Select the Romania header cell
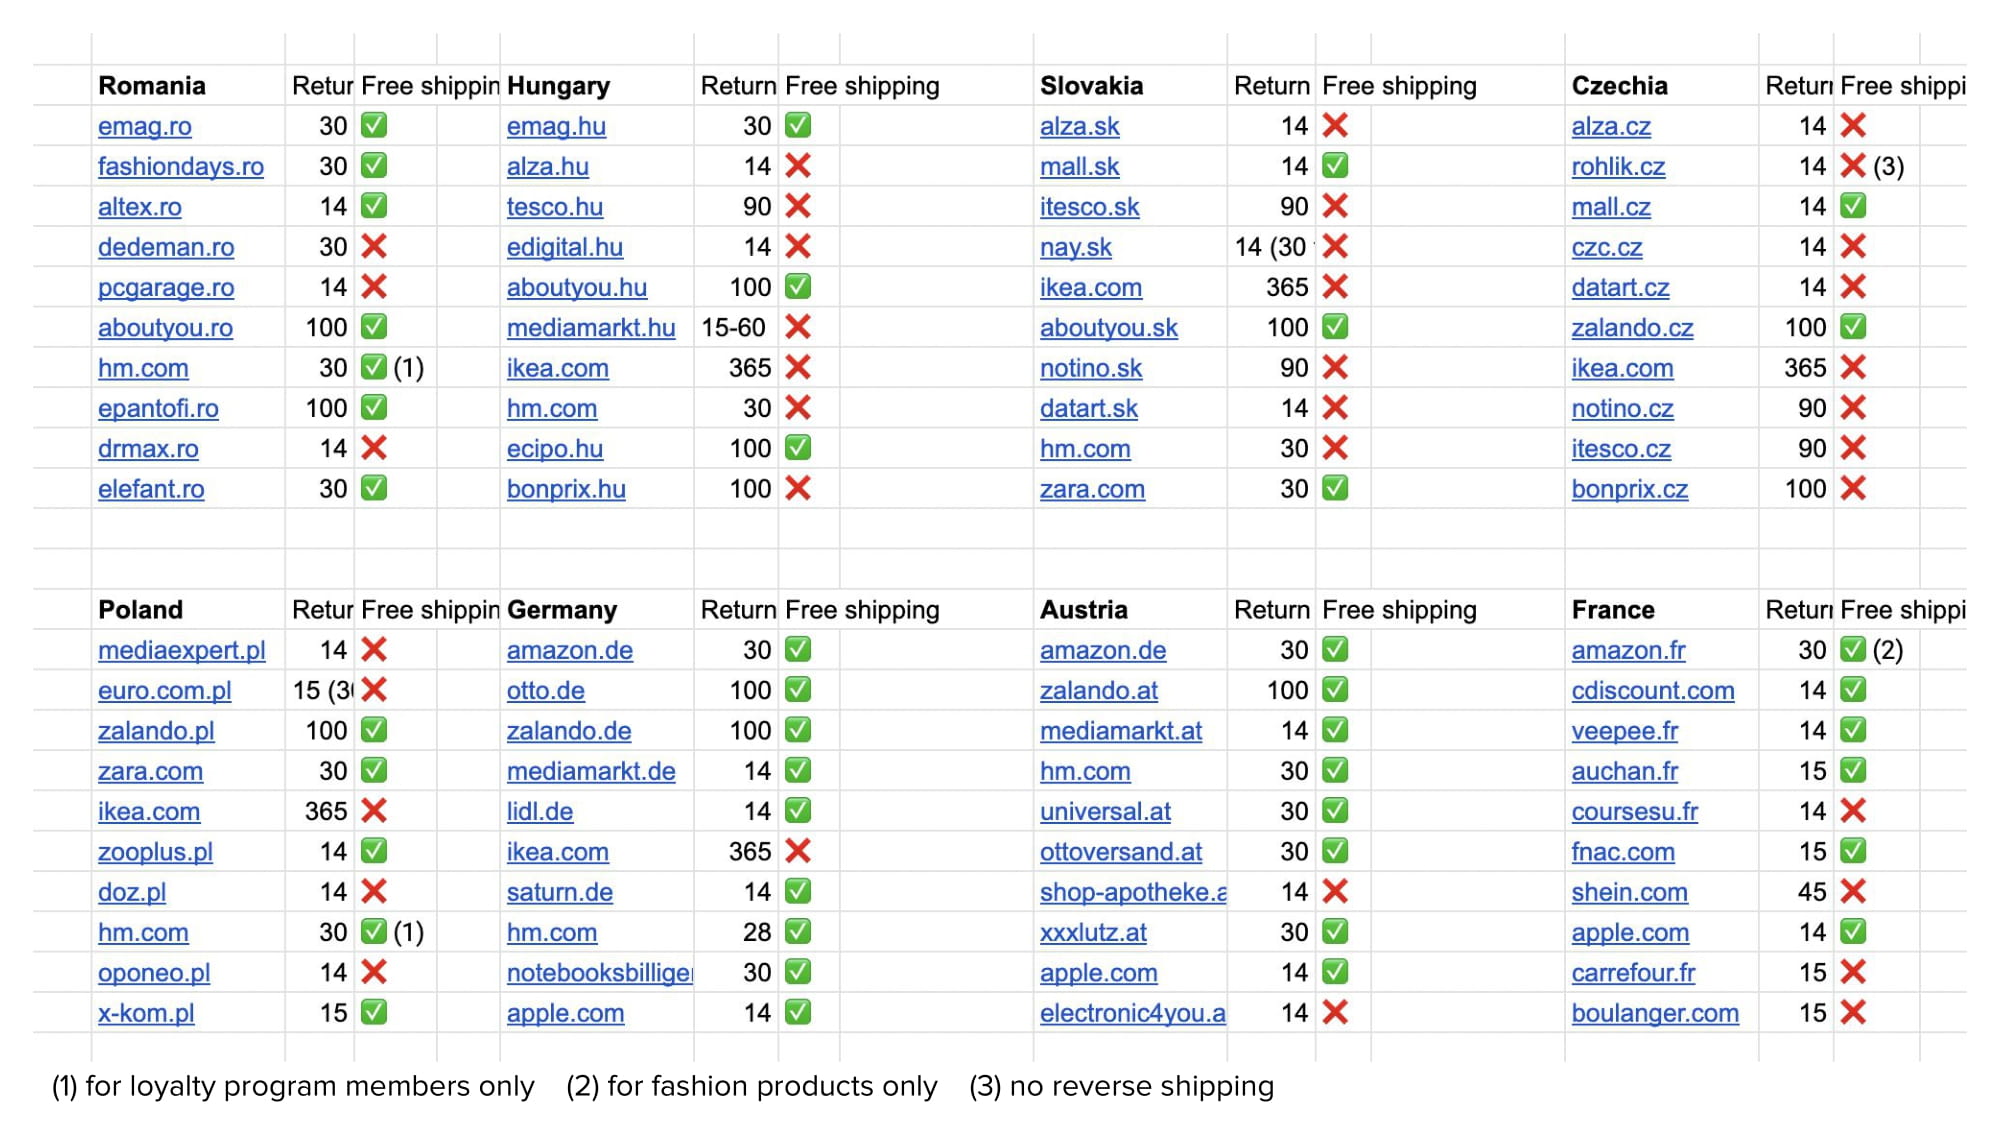This screenshot has height=1125, width=2000. 188,86
